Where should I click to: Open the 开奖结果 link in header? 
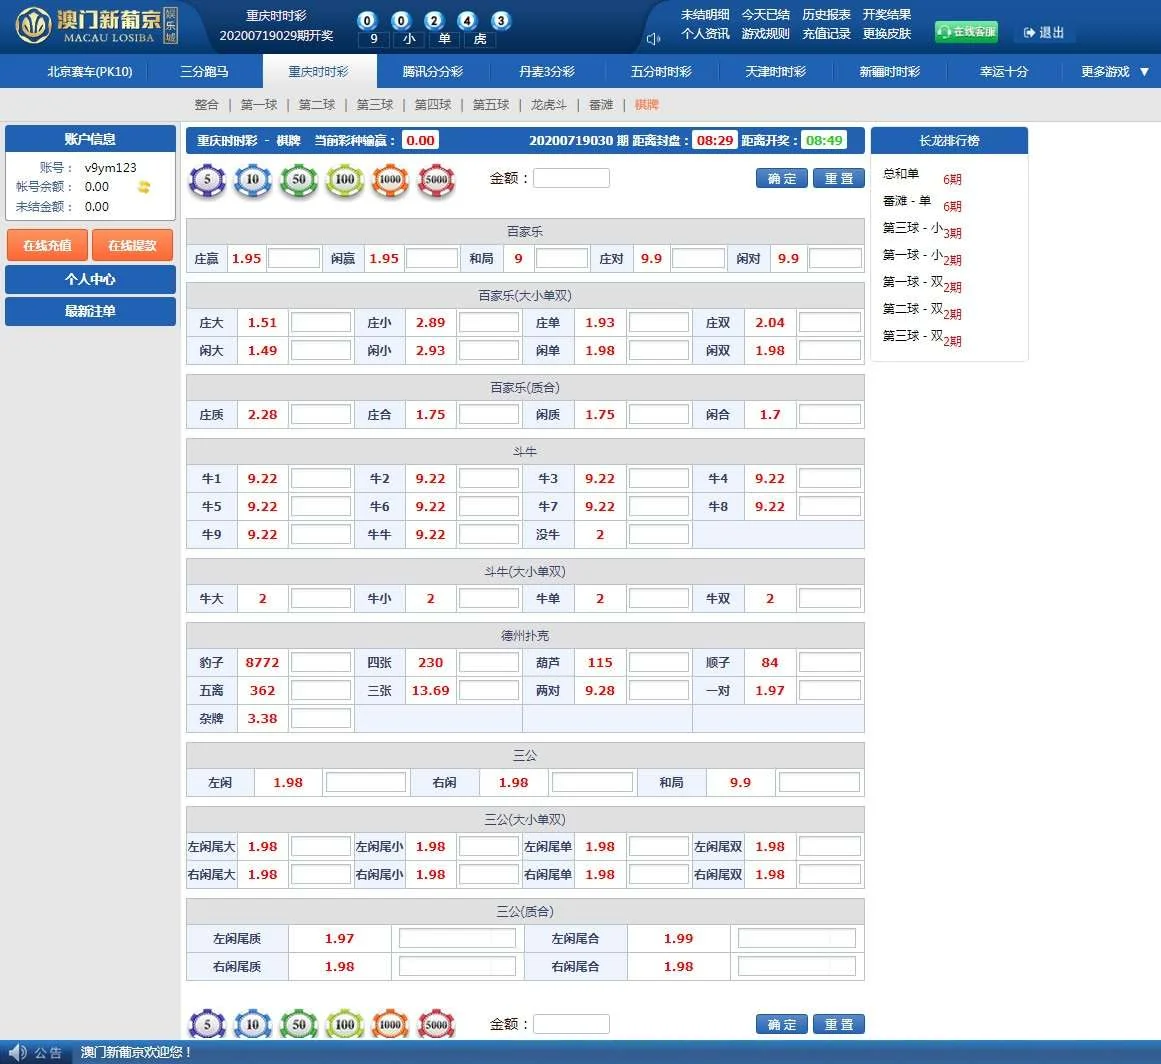(887, 15)
